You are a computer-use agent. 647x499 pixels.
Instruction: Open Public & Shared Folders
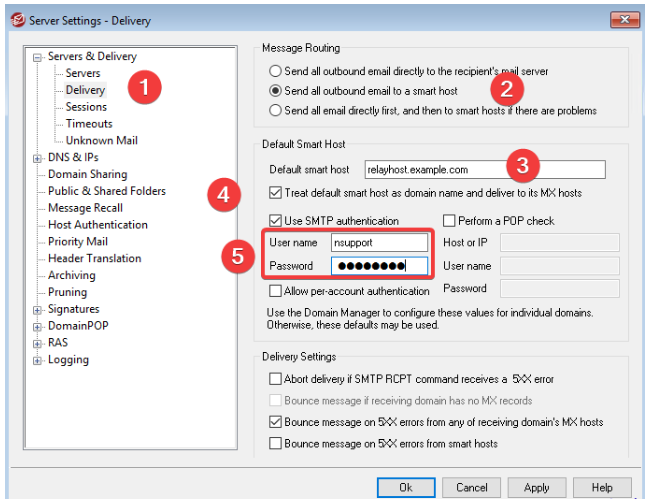coord(107,191)
